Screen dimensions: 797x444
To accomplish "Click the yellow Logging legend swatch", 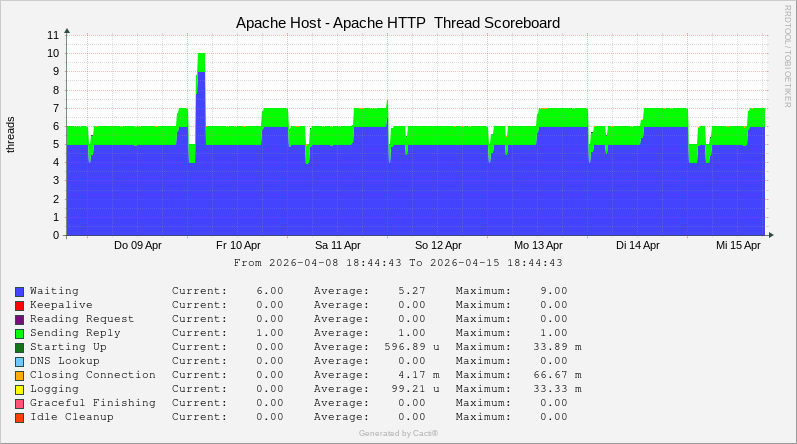I will point(19,389).
